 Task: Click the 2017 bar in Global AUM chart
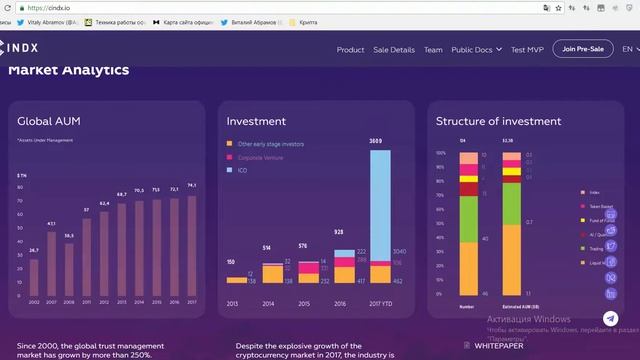(x=192, y=246)
